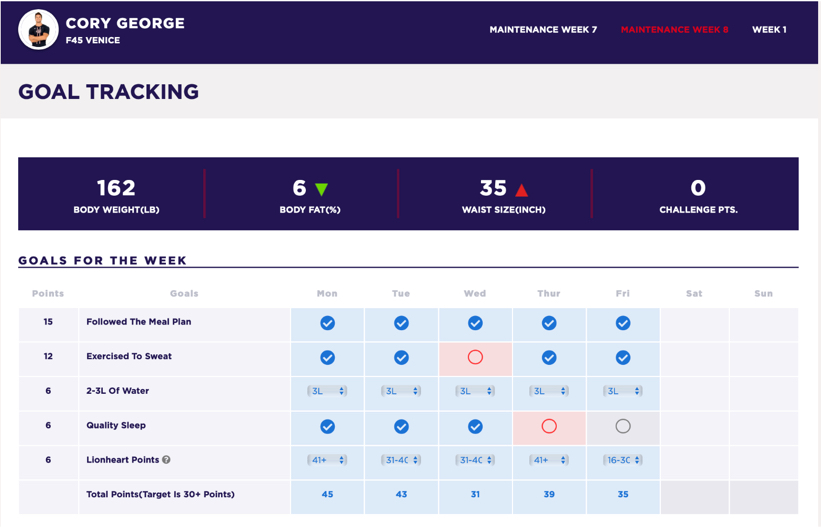Screen dimensions: 821x528
Task: Open Wednesday's Lionheart Points dropdown
Action: point(475,460)
